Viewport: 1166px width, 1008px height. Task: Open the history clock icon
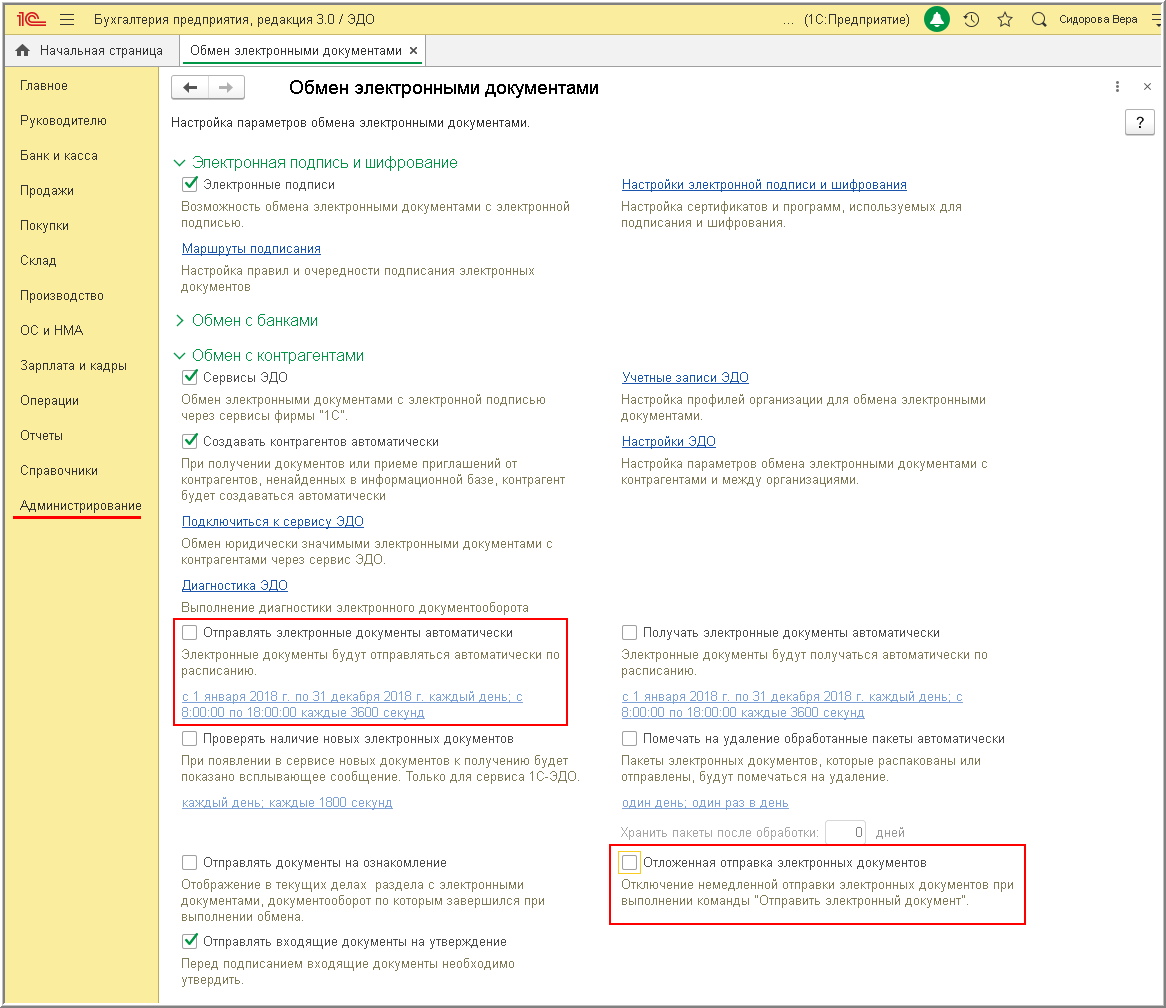click(x=971, y=20)
